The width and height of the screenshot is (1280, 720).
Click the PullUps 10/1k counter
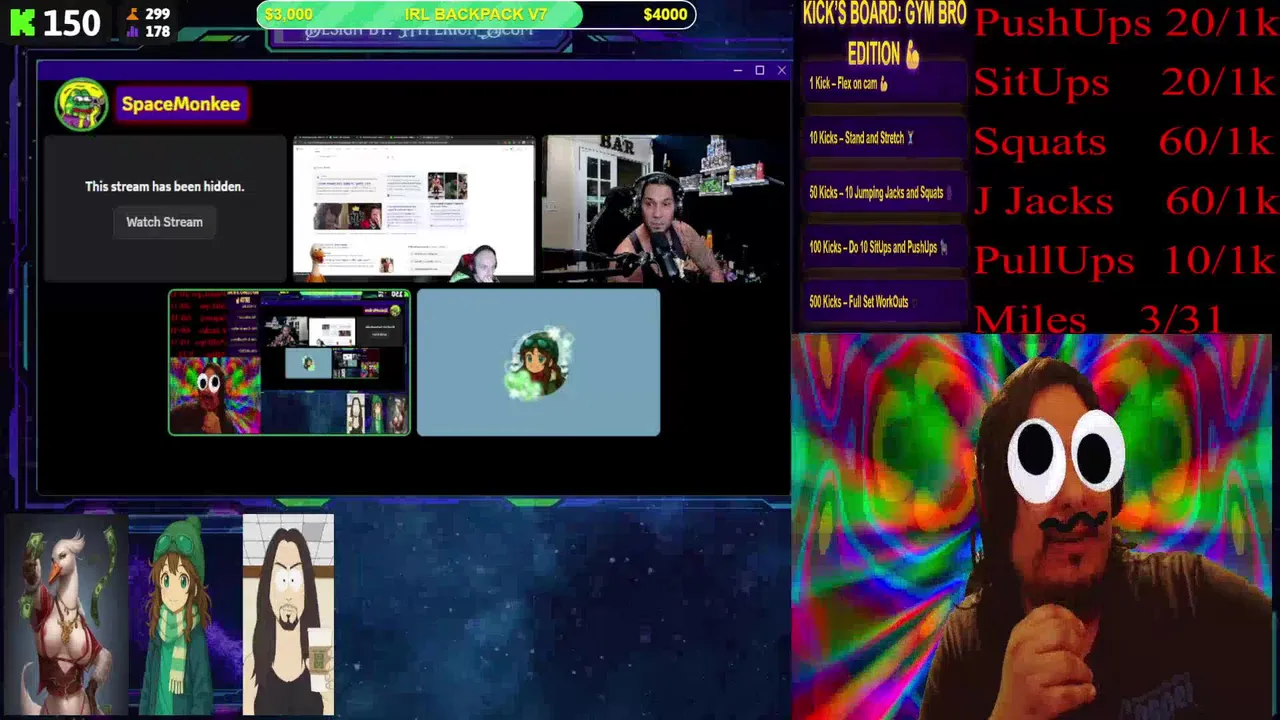point(1125,260)
